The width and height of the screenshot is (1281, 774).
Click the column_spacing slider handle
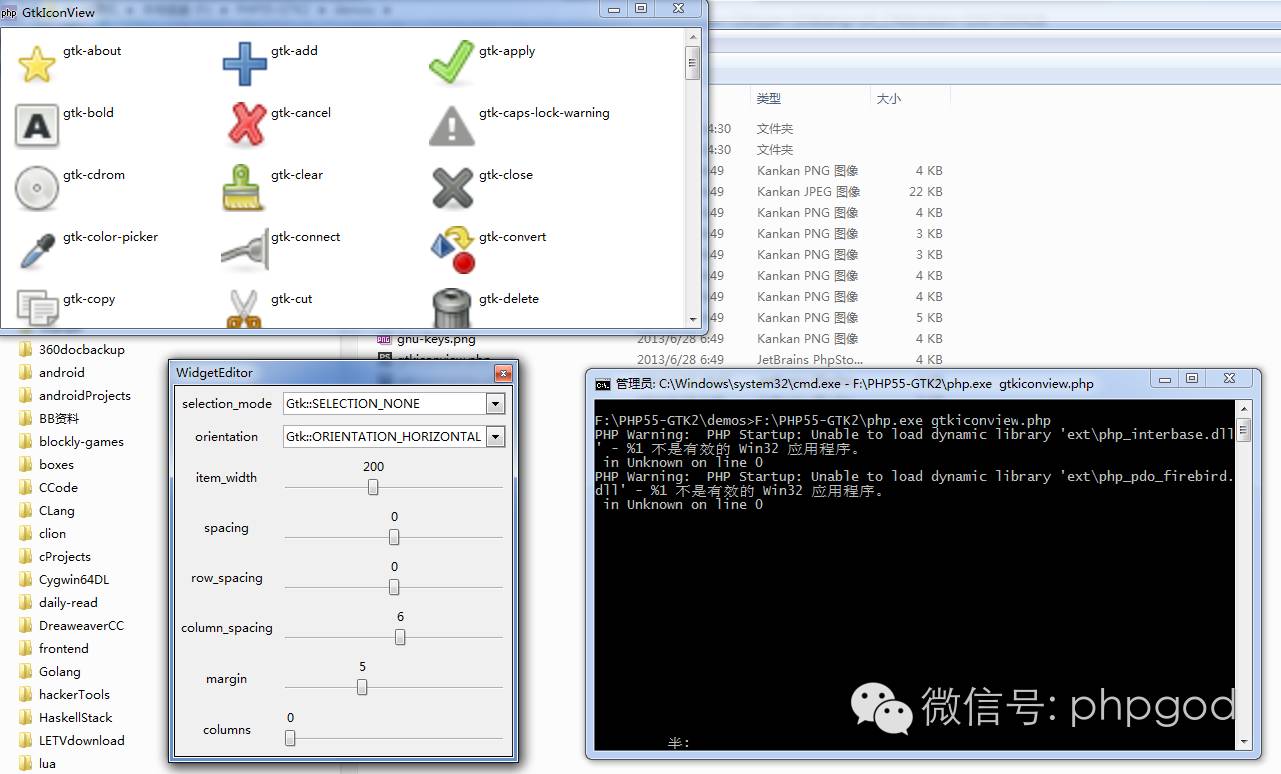pyautogui.click(x=400, y=637)
